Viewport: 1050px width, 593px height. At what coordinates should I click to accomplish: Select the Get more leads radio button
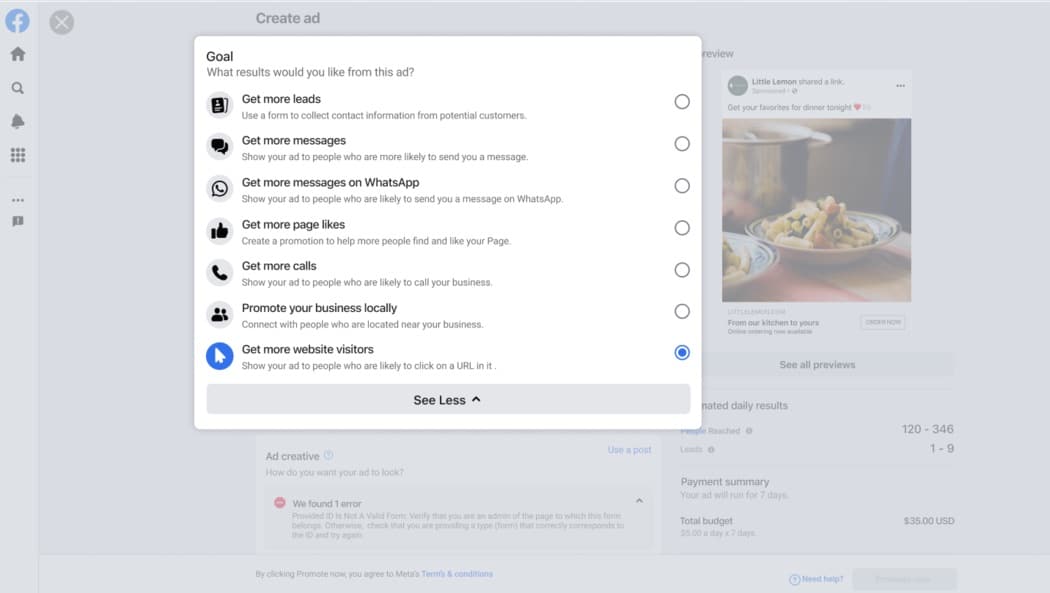pyautogui.click(x=682, y=102)
